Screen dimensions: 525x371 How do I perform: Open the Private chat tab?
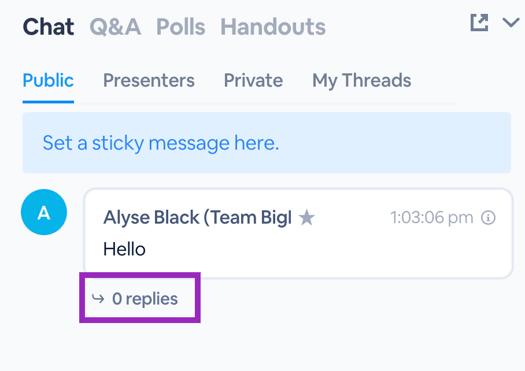click(253, 80)
